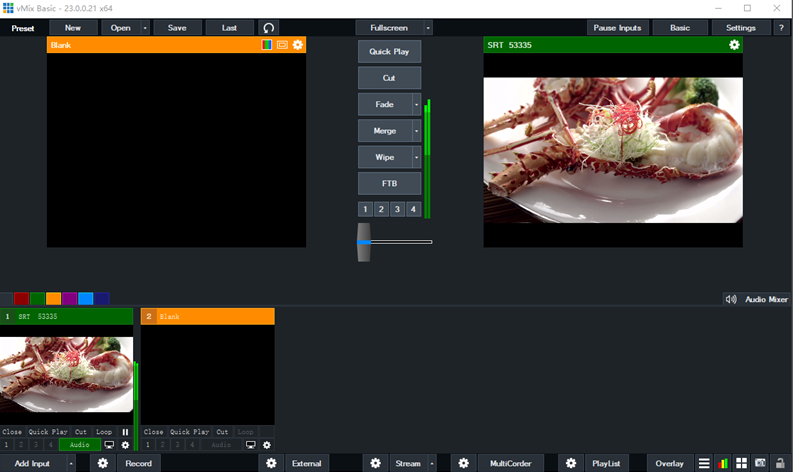
Task: Open Blank preview input settings gear
Action: point(298,45)
